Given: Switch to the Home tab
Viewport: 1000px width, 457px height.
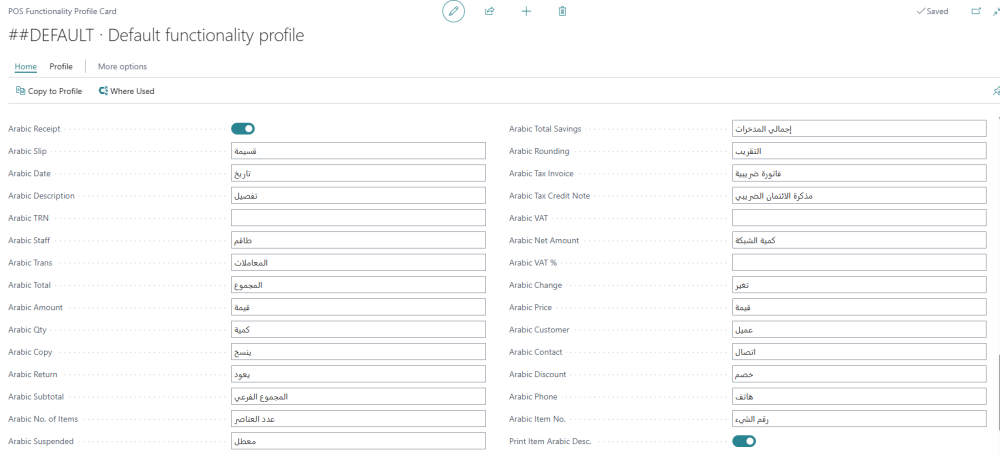Looking at the screenshot, I should click(x=26, y=66).
